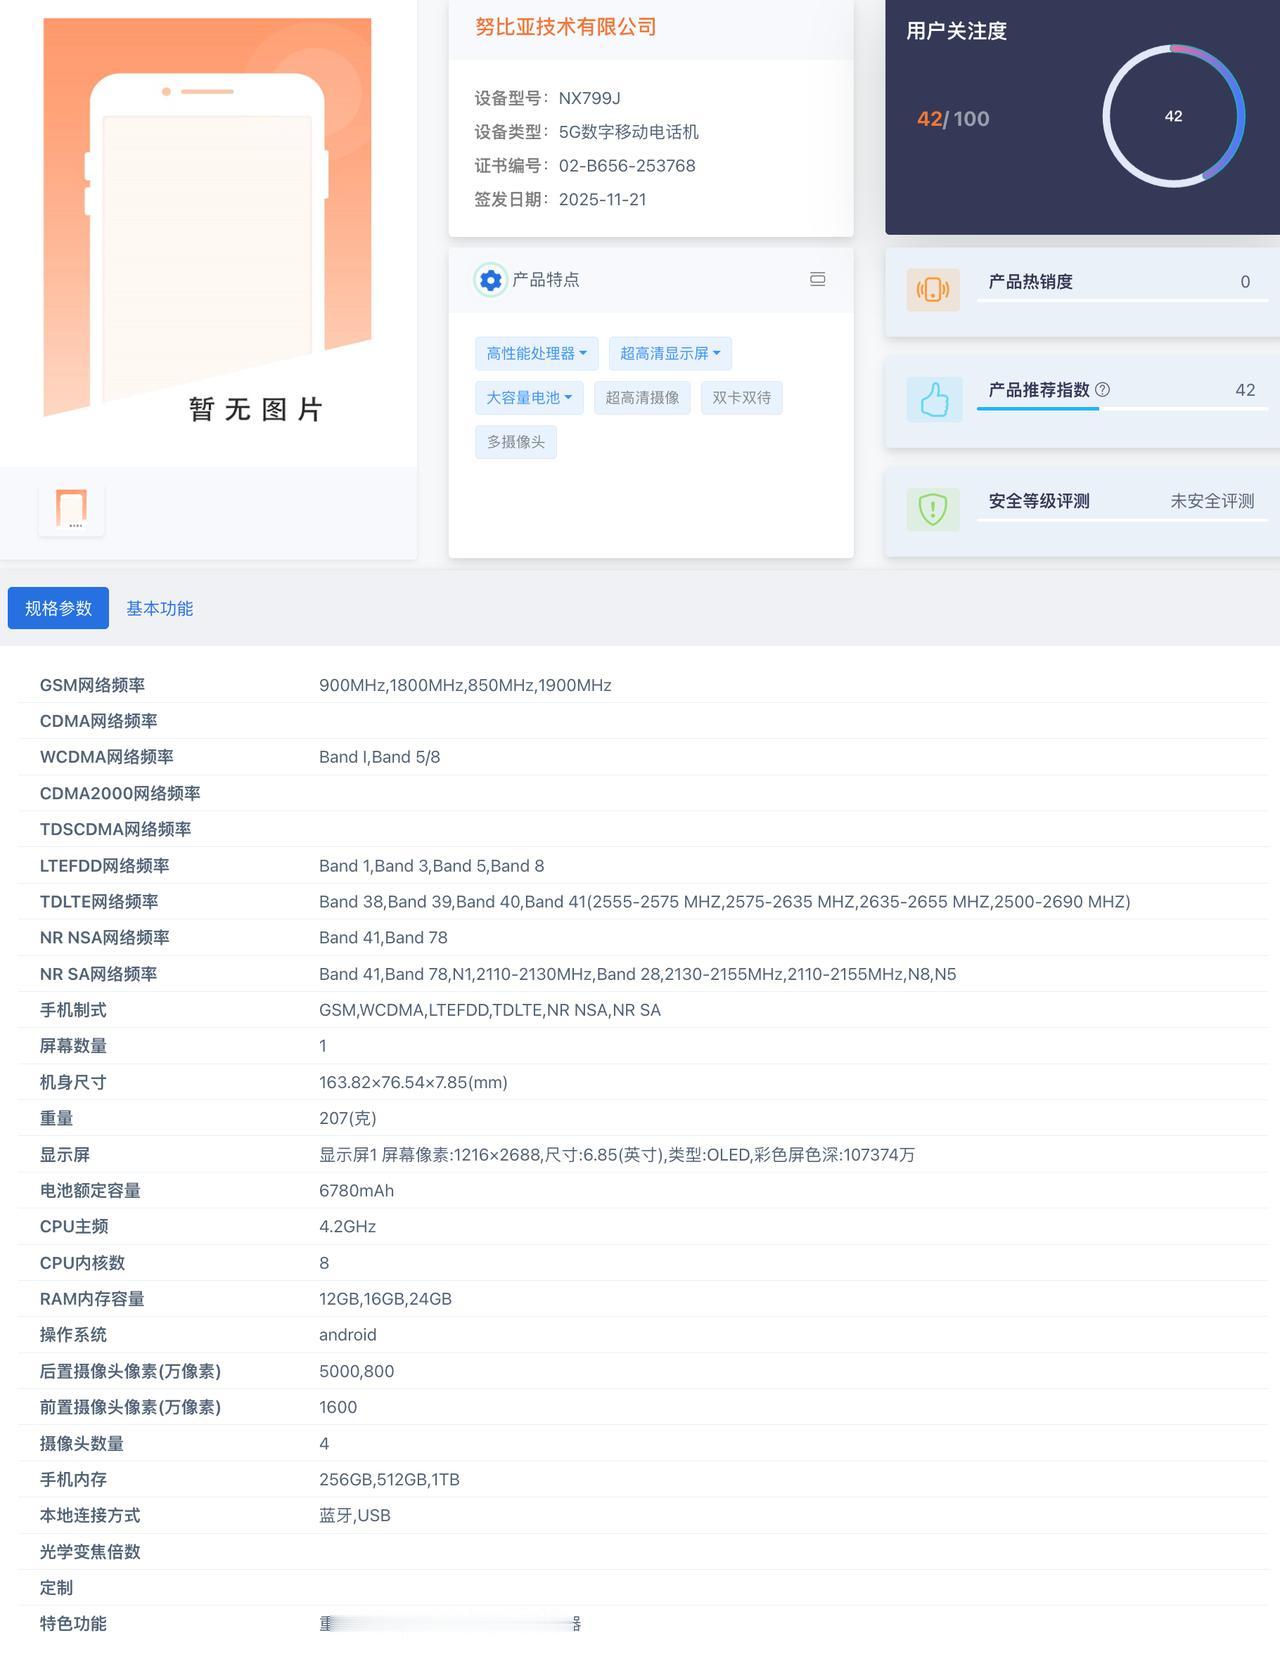
Task: Click the 光学变焦倍数 row label
Action: pos(90,1552)
